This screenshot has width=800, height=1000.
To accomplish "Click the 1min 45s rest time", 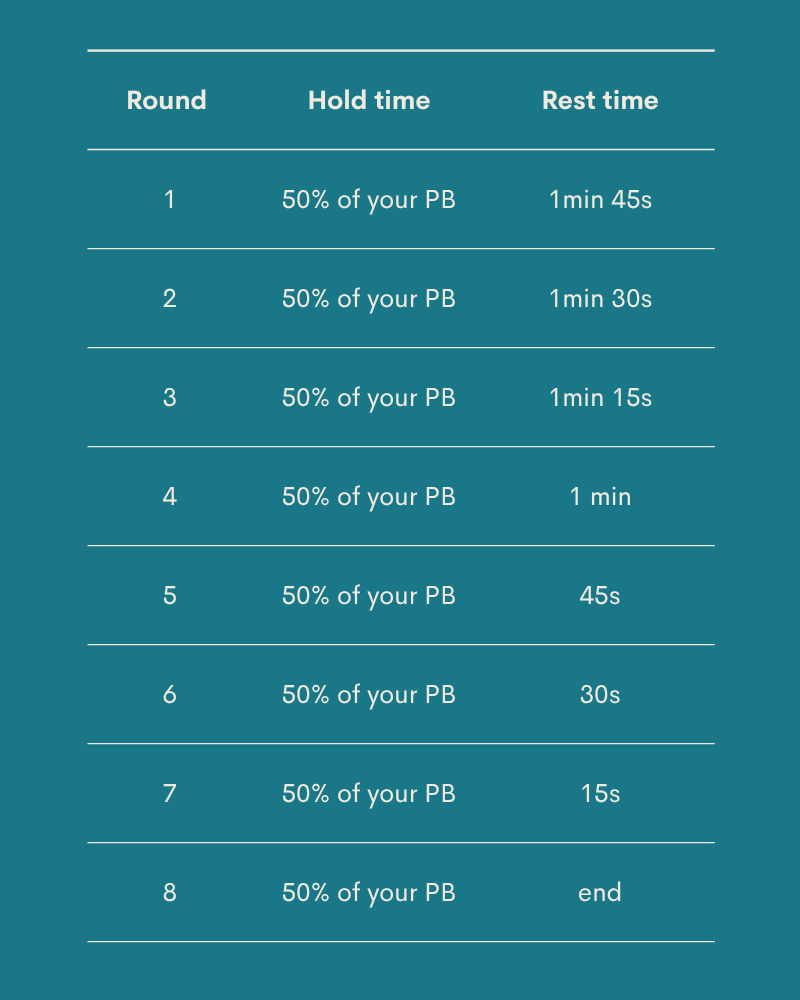I will tap(600, 200).
